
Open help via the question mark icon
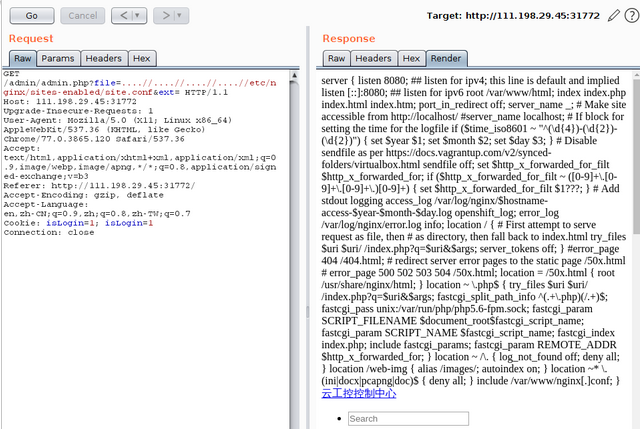click(632, 16)
